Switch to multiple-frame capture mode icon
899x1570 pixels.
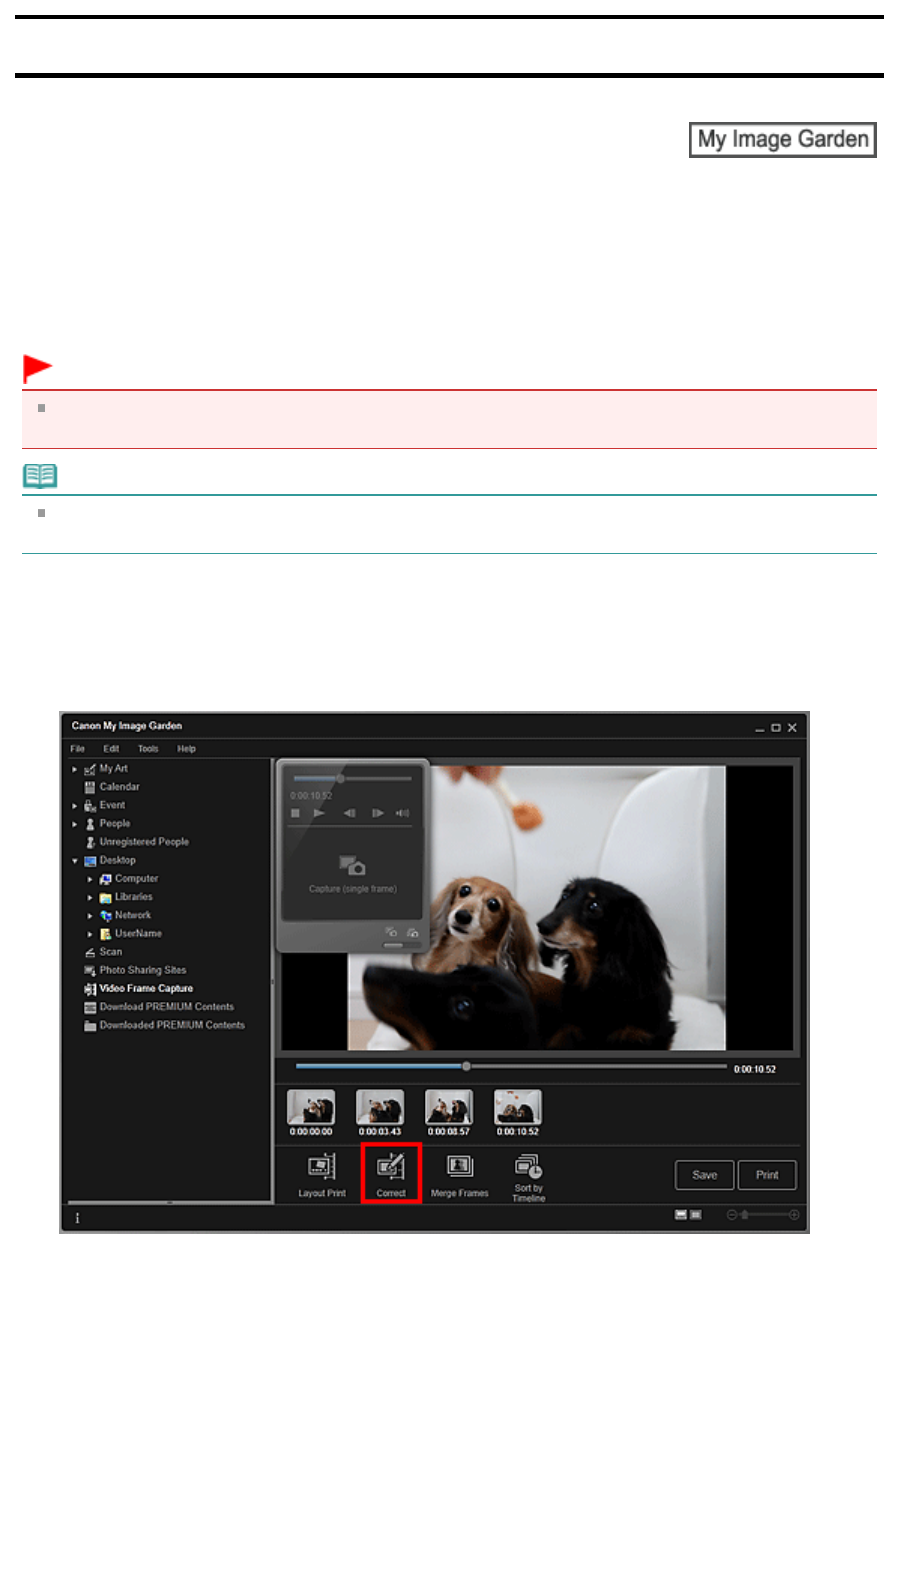(412, 932)
